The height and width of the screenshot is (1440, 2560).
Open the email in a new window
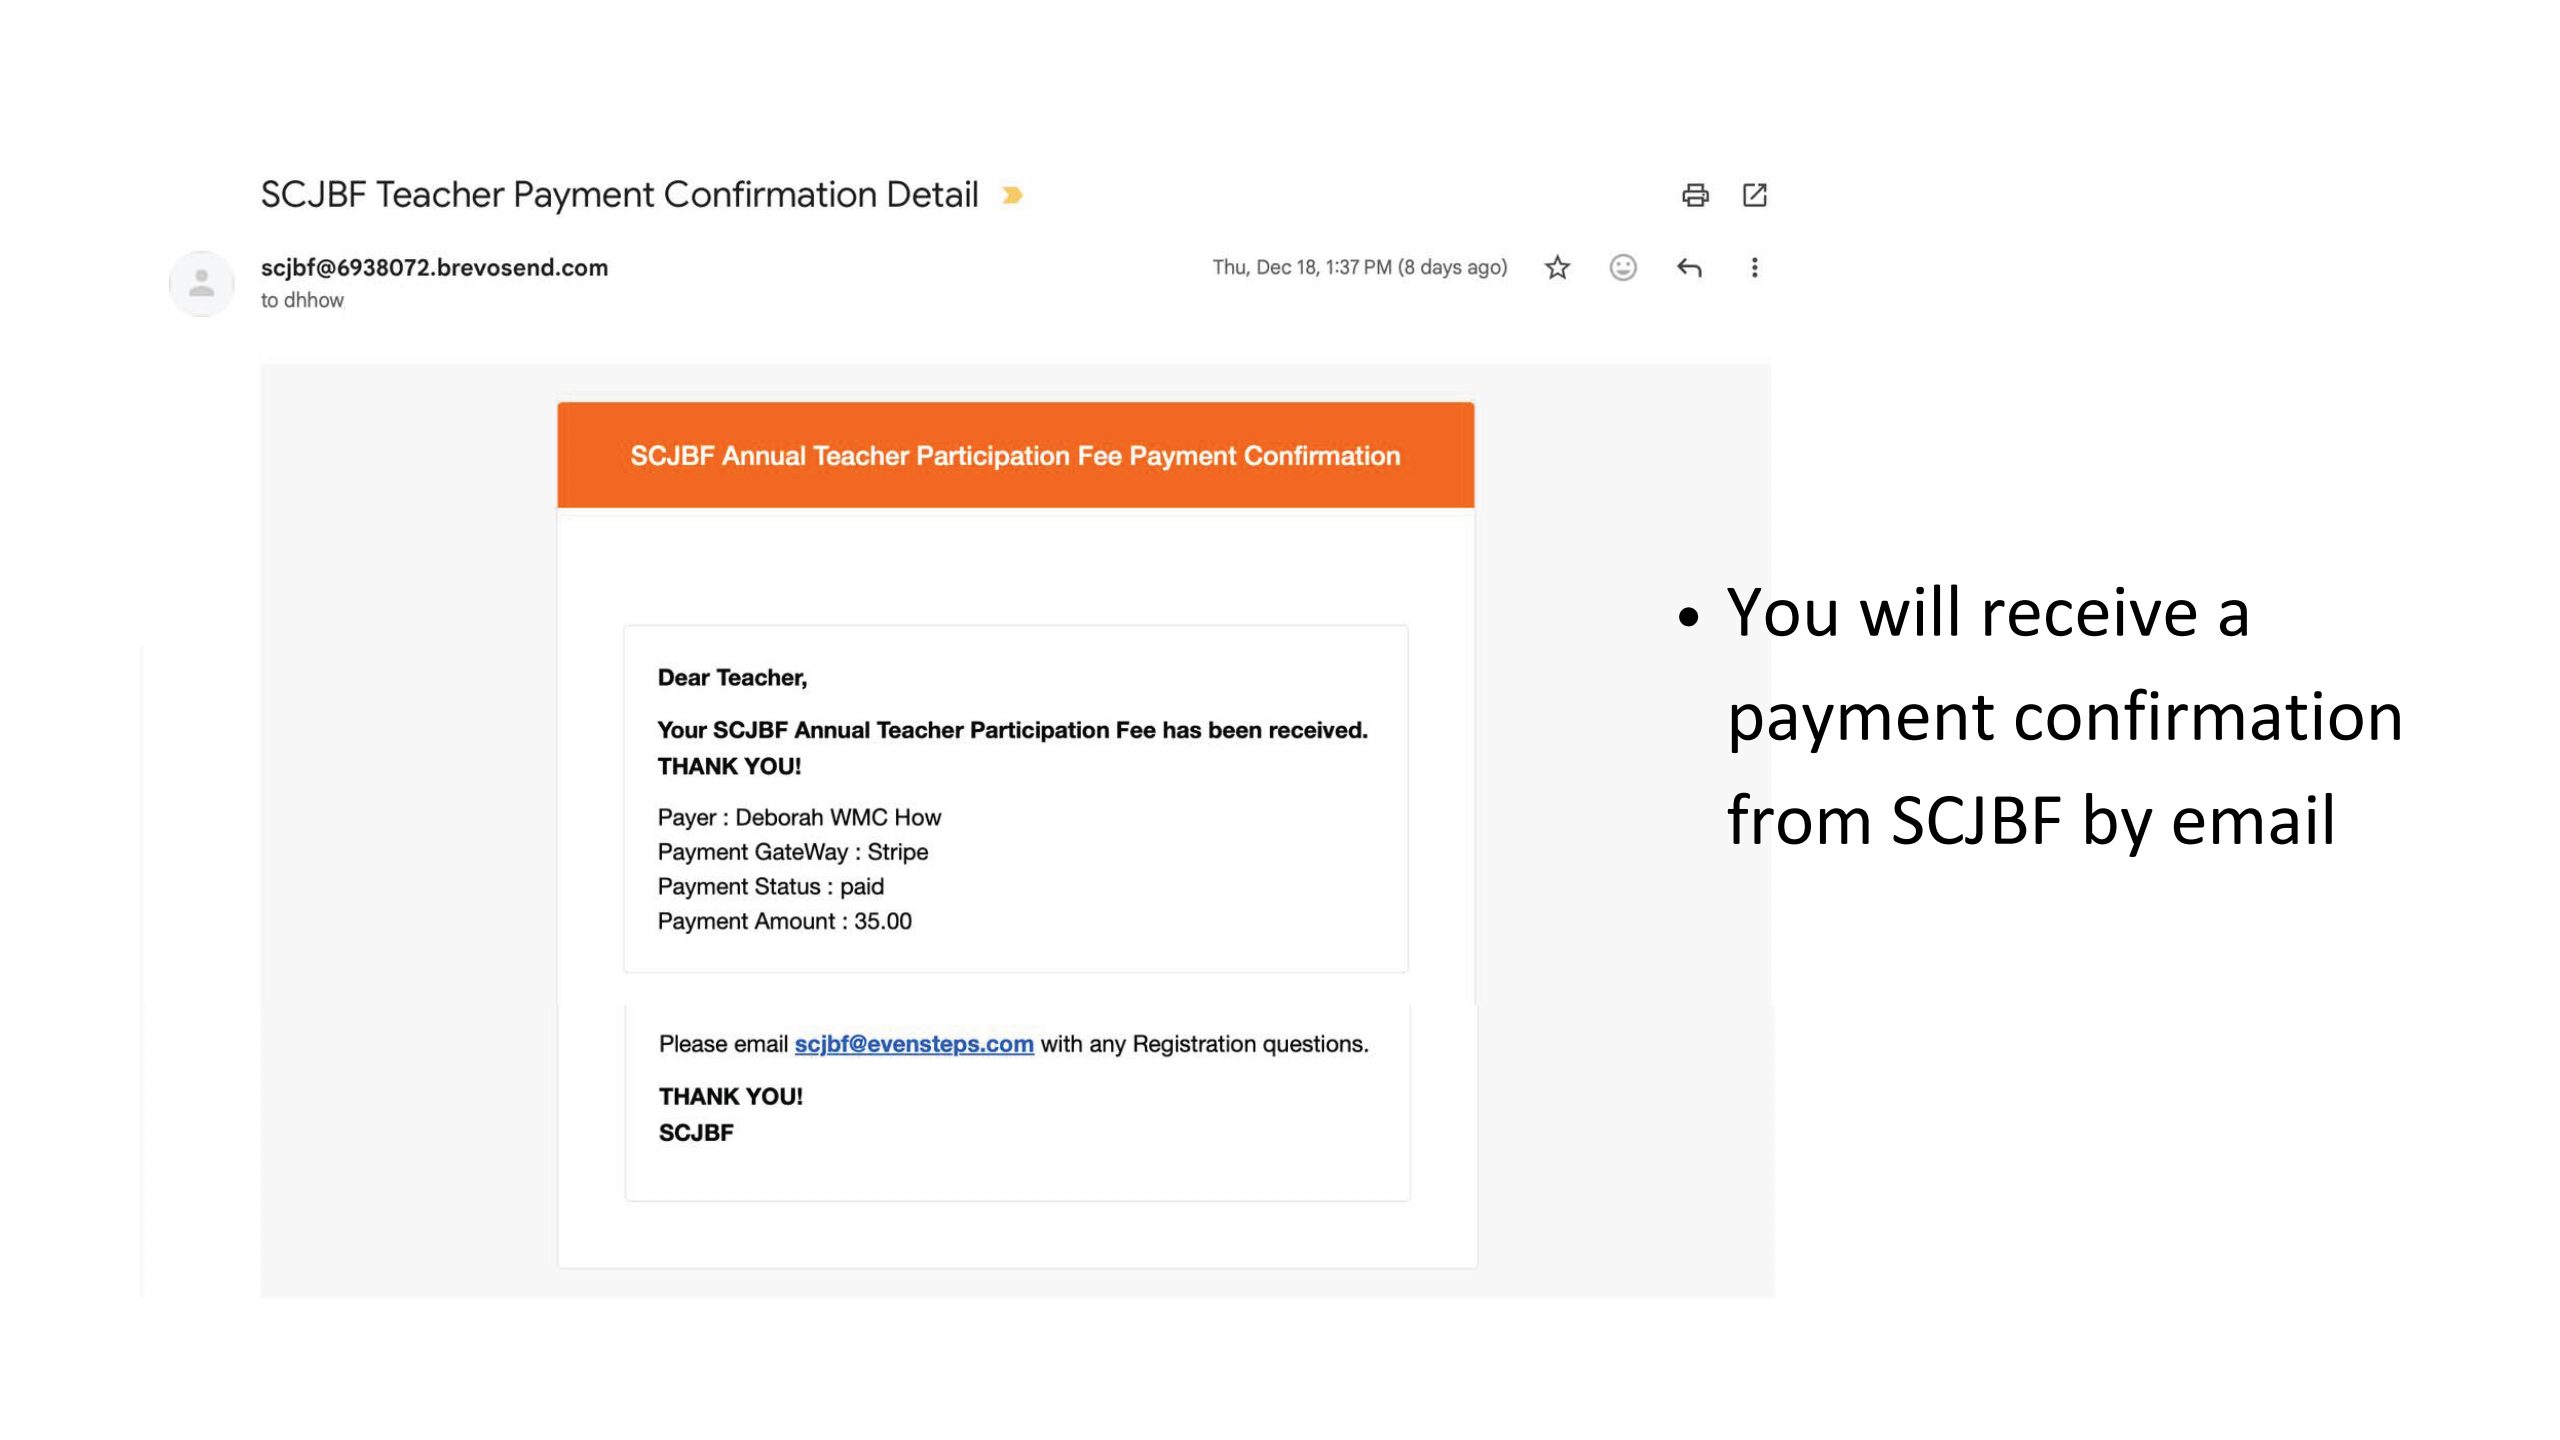[1754, 195]
